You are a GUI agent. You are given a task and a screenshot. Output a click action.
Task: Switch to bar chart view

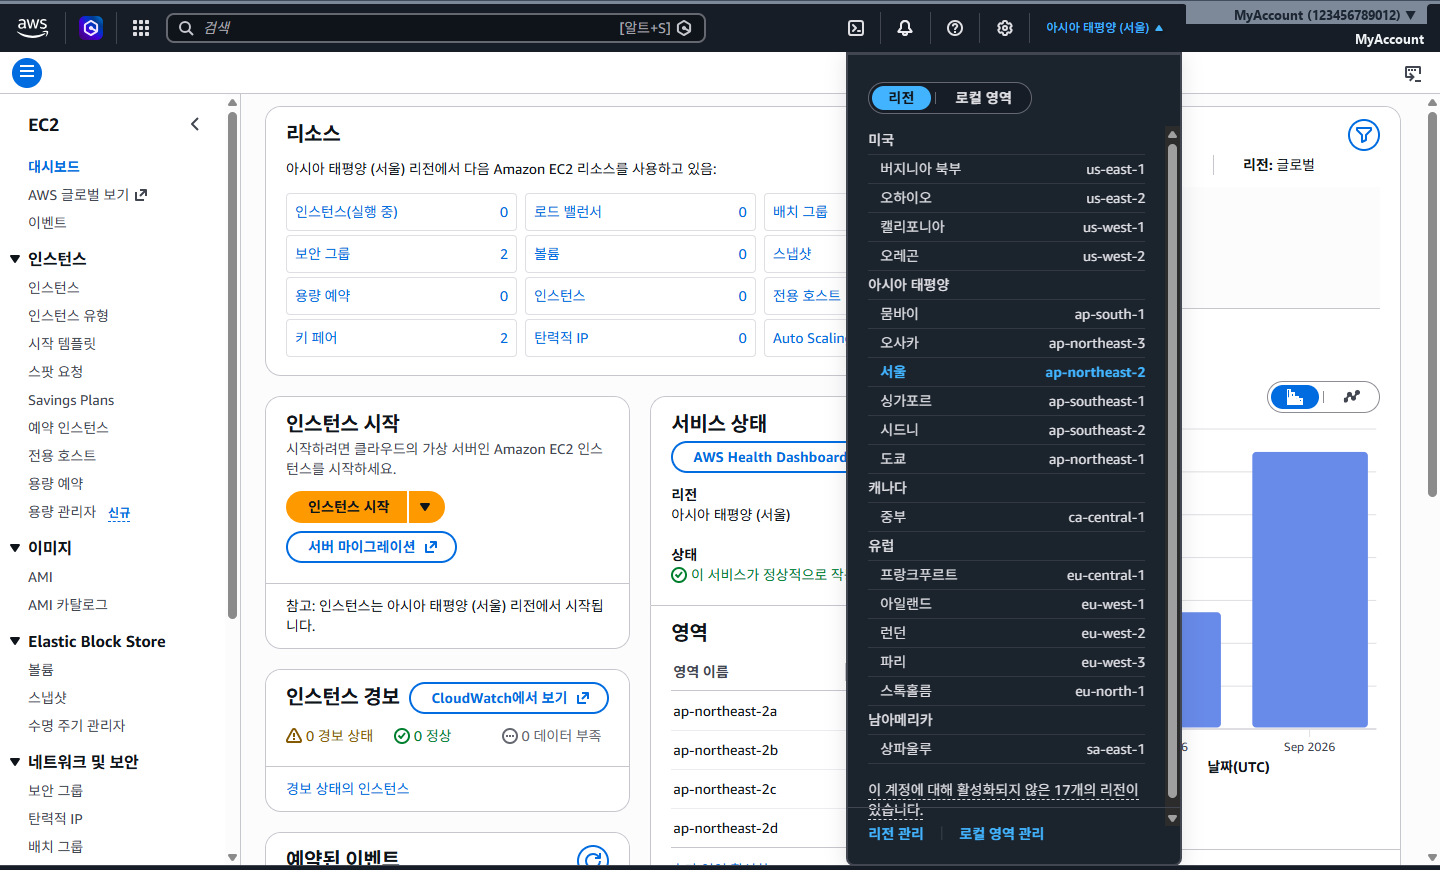pos(1295,397)
